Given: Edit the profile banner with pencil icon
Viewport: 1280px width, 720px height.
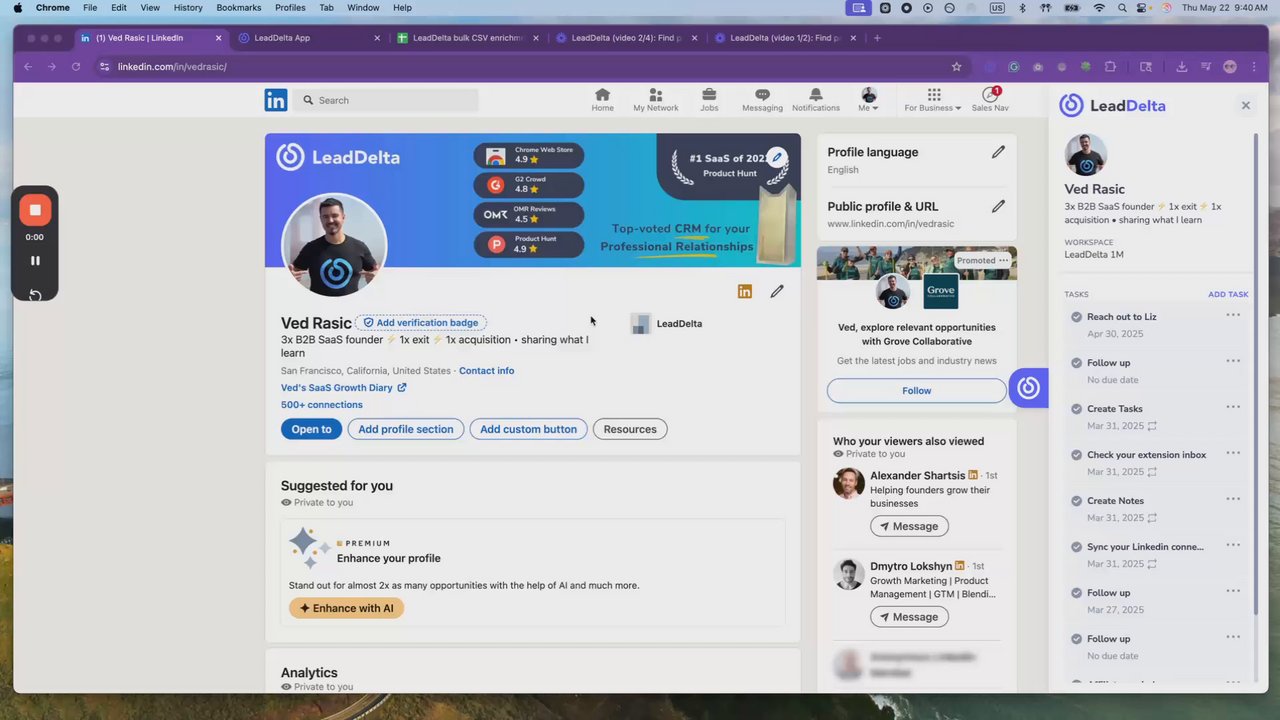Looking at the screenshot, I should 777,158.
